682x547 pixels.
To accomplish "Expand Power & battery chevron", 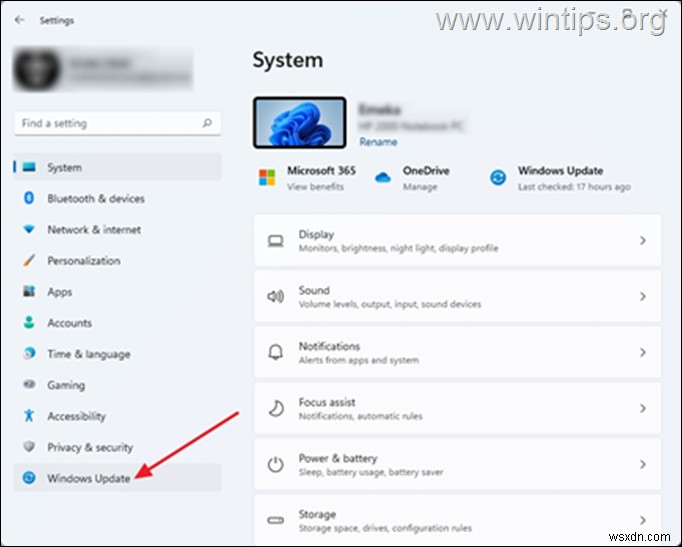I will coord(642,464).
